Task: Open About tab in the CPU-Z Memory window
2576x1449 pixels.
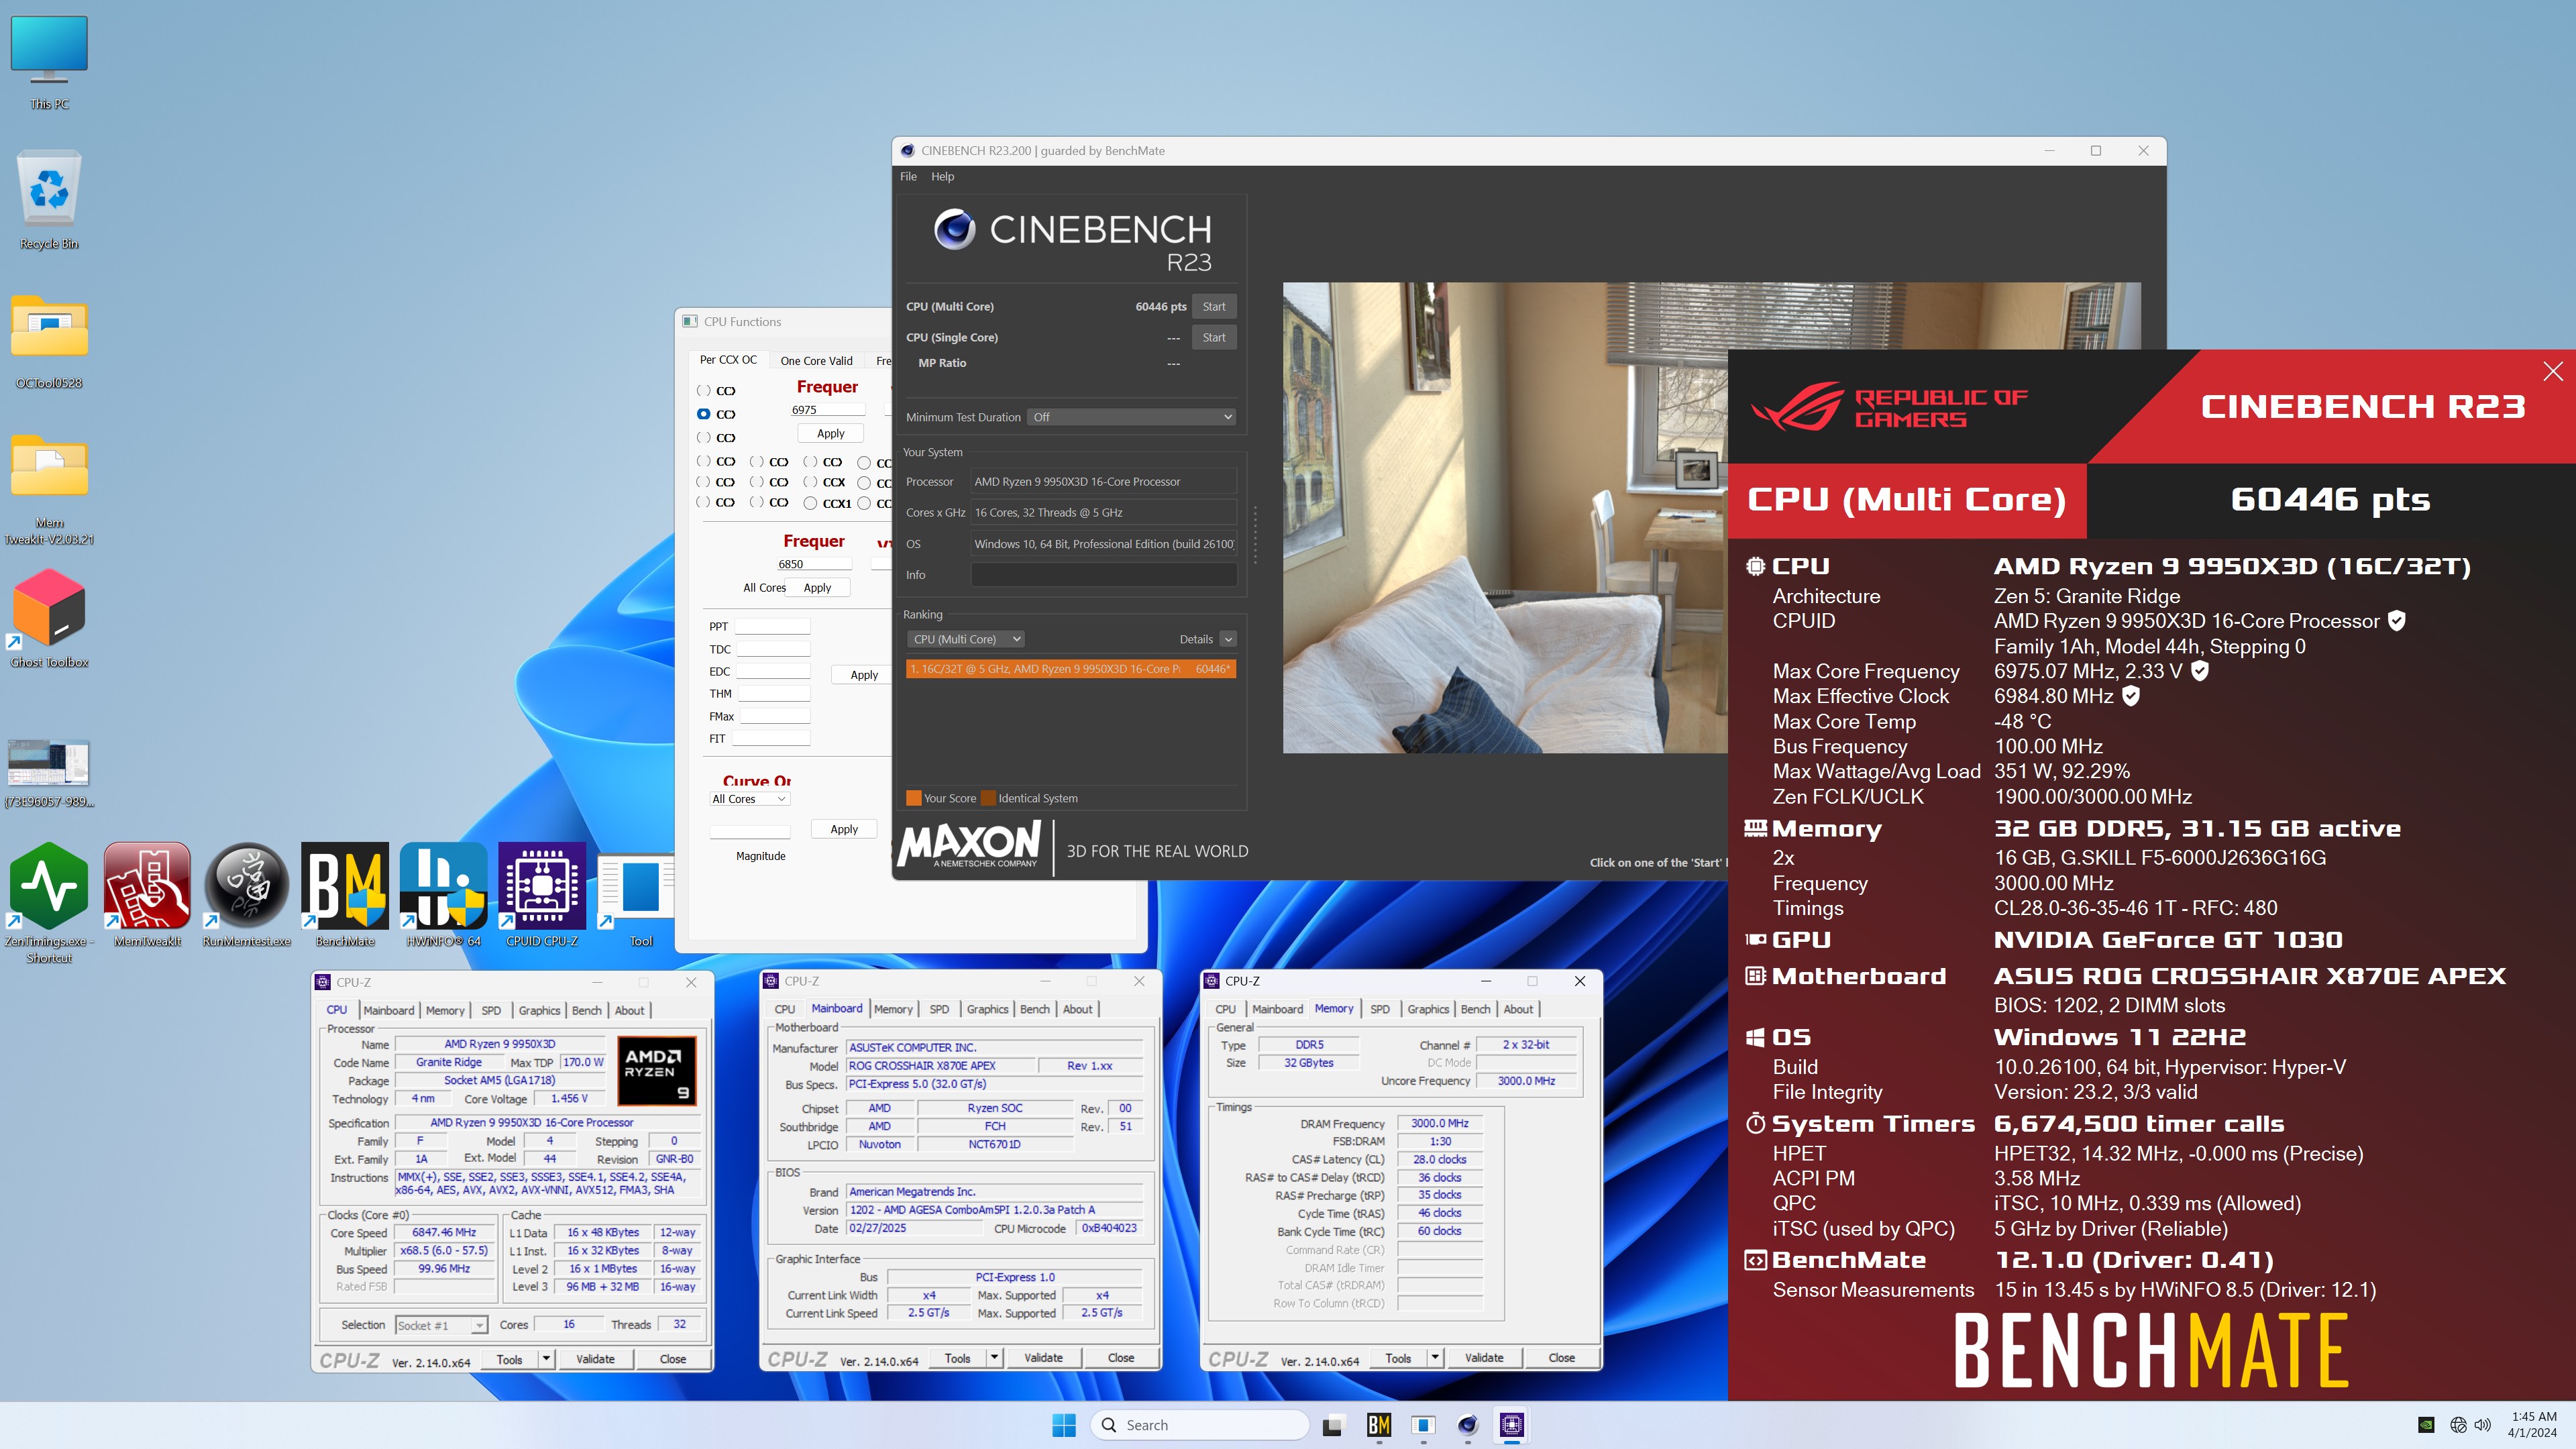Action: tap(1518, 1009)
